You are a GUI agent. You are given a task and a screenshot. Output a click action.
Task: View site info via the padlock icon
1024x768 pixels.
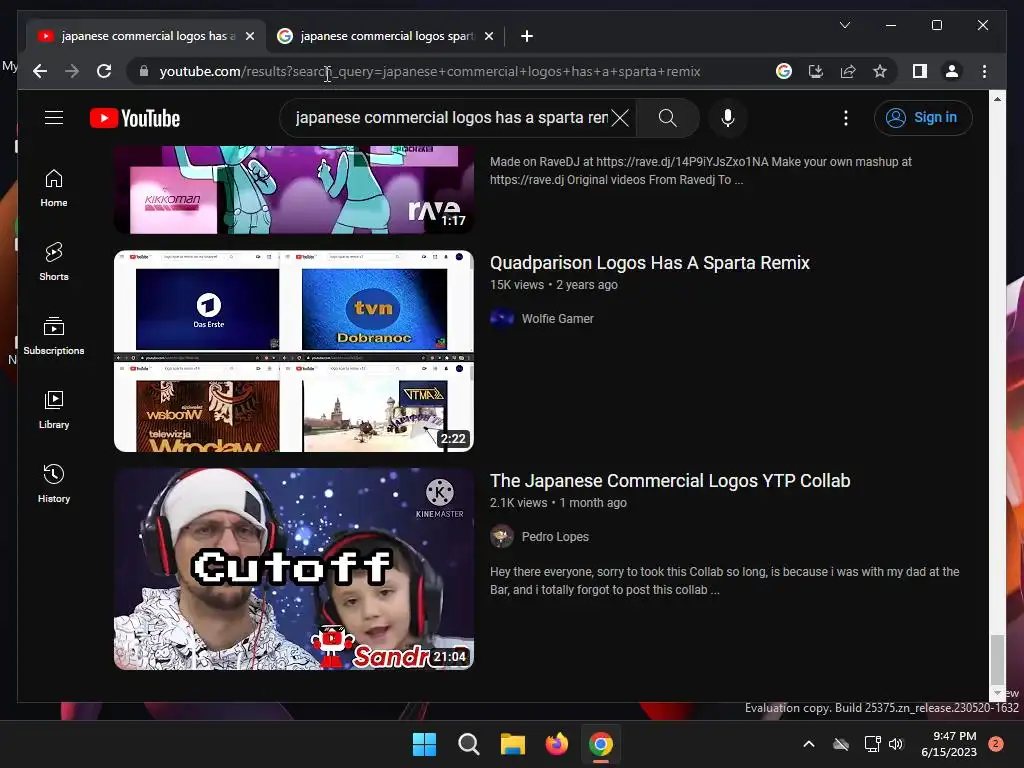144,71
